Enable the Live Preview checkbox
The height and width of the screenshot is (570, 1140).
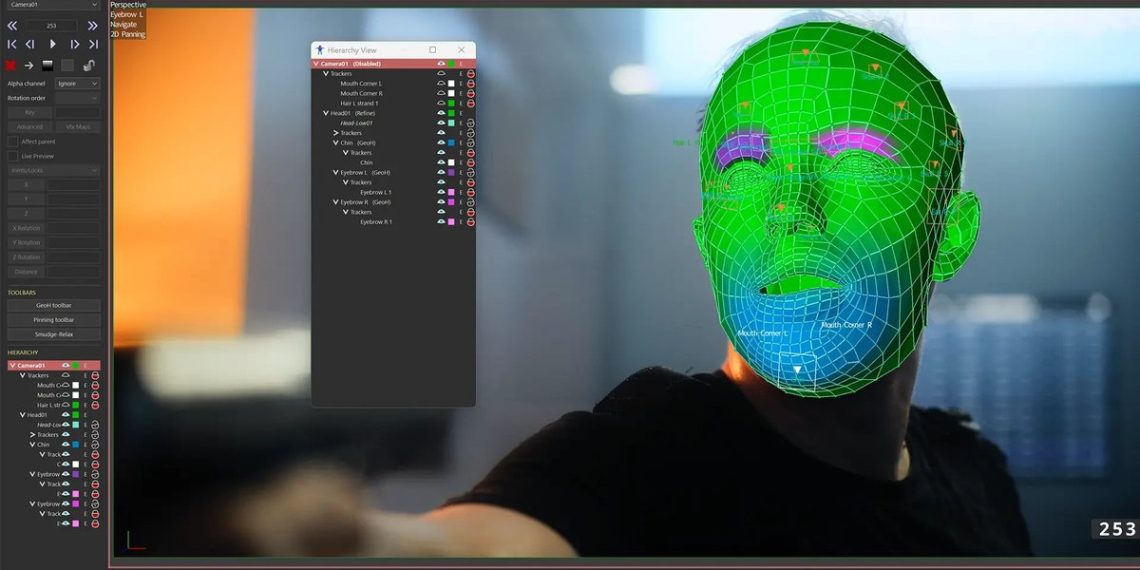tap(12, 156)
